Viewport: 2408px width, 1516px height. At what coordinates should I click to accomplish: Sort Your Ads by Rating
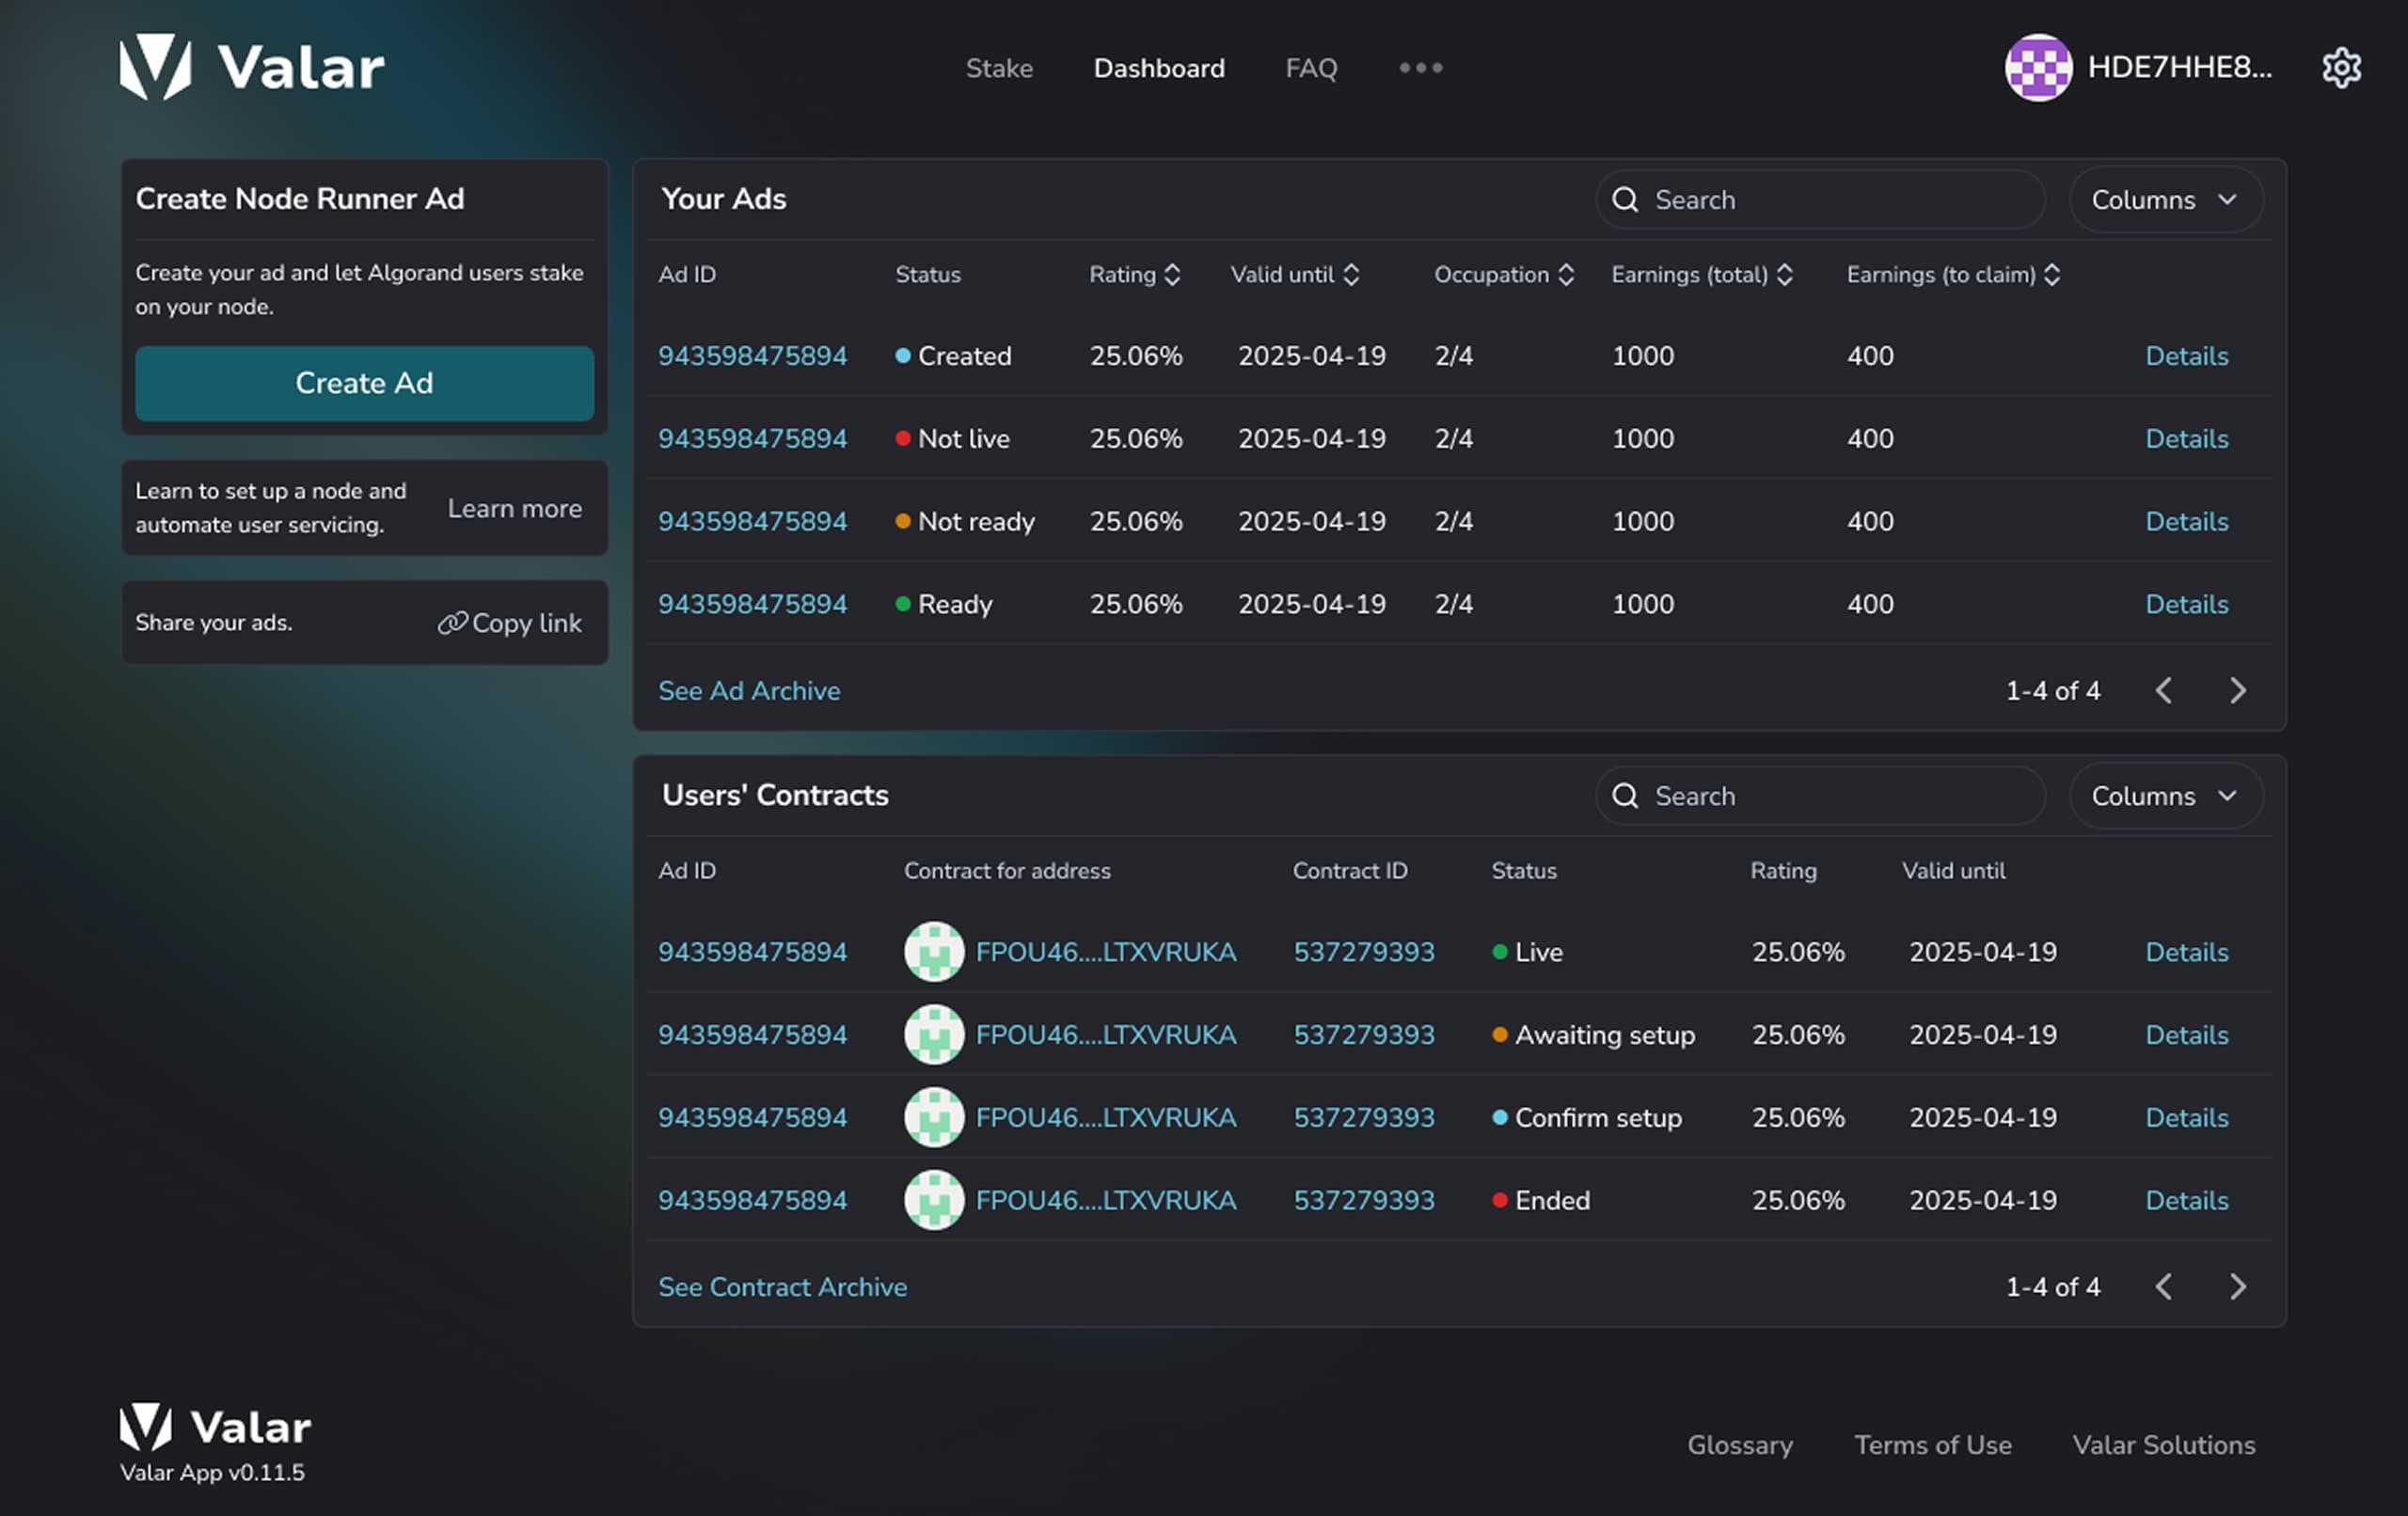[1172, 275]
